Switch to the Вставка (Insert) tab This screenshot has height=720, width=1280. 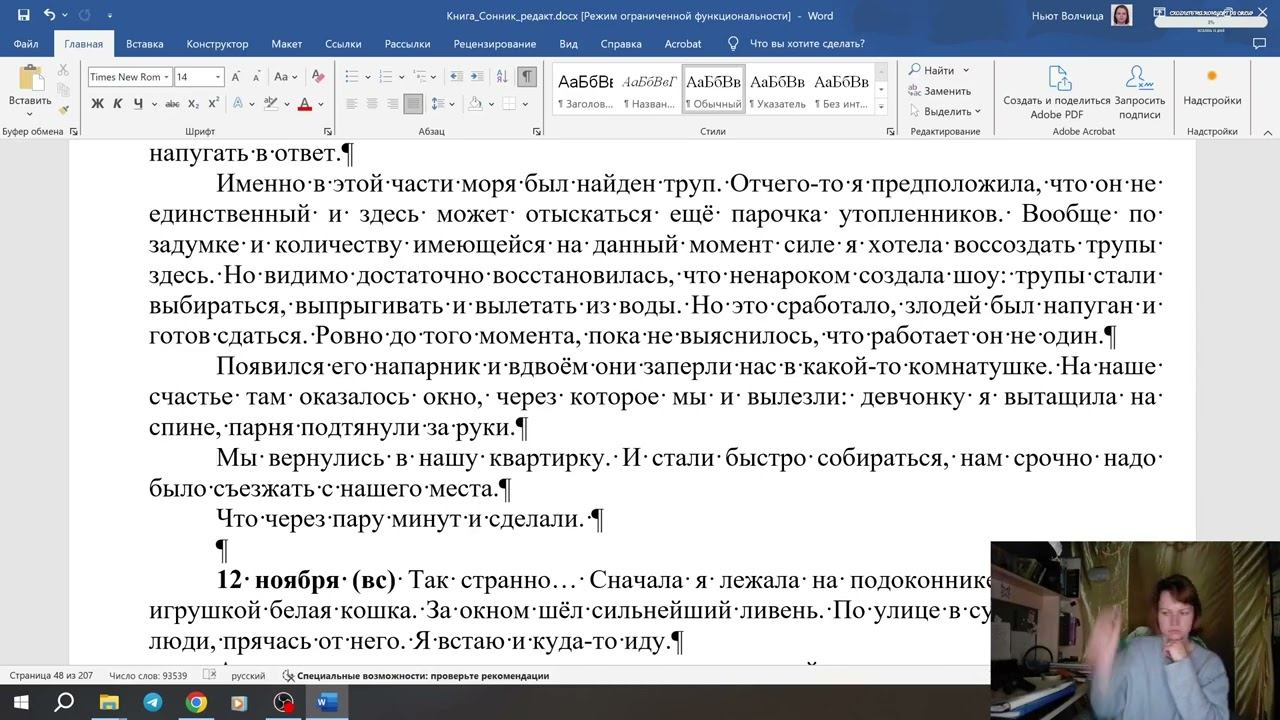145,44
